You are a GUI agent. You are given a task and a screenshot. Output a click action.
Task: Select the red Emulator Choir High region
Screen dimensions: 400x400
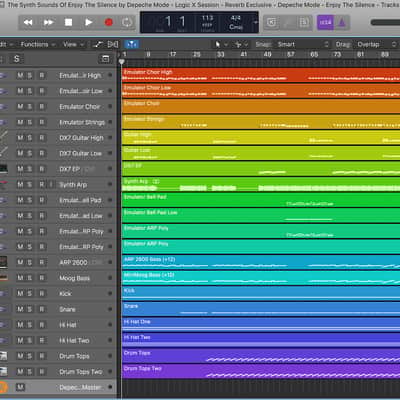(x=261, y=75)
